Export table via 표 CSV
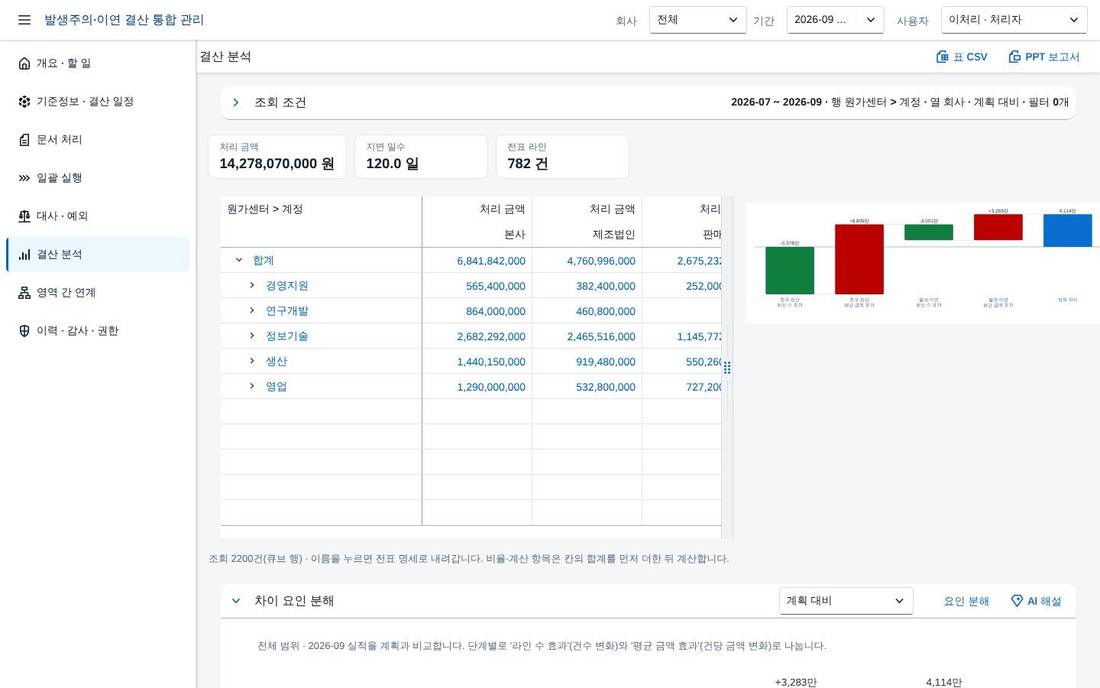The image size is (1100, 688). [962, 57]
